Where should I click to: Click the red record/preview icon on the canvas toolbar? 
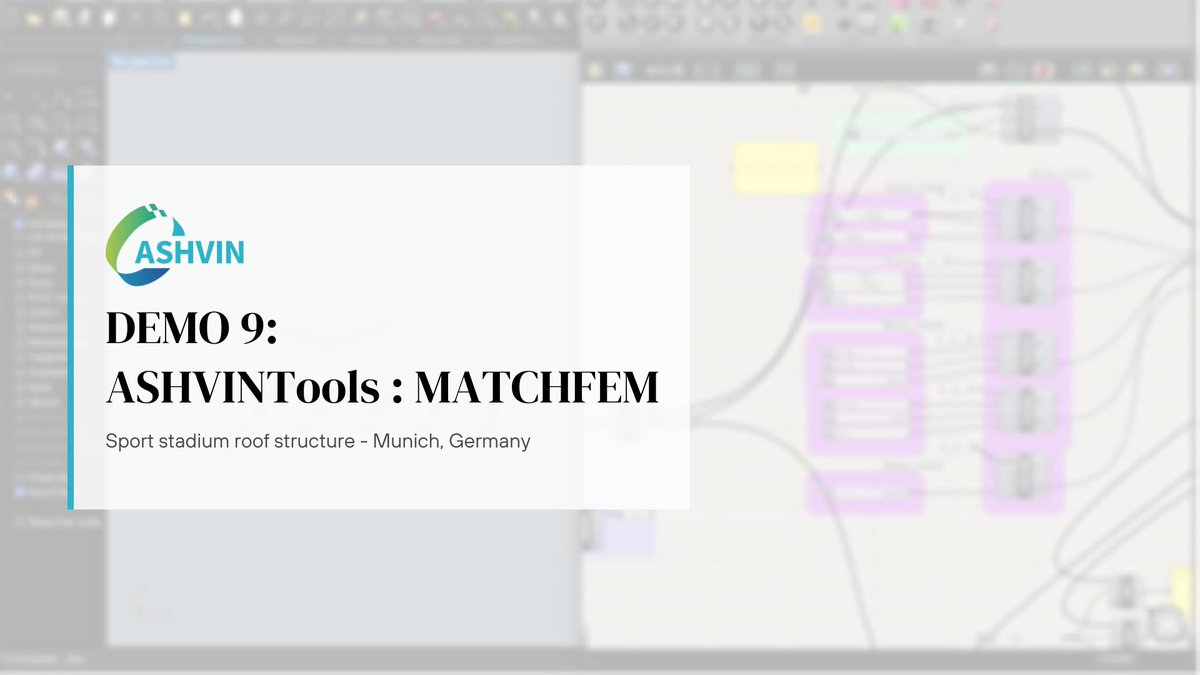point(1043,70)
